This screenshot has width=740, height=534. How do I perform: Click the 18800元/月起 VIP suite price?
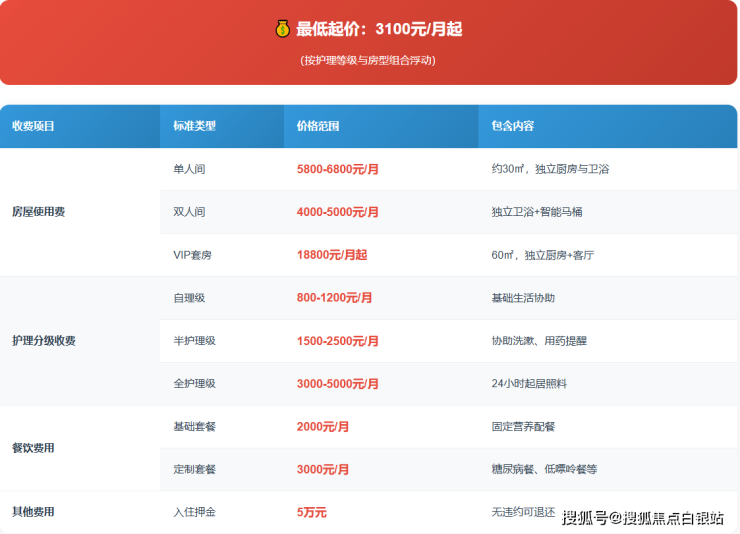pyautogui.click(x=332, y=255)
